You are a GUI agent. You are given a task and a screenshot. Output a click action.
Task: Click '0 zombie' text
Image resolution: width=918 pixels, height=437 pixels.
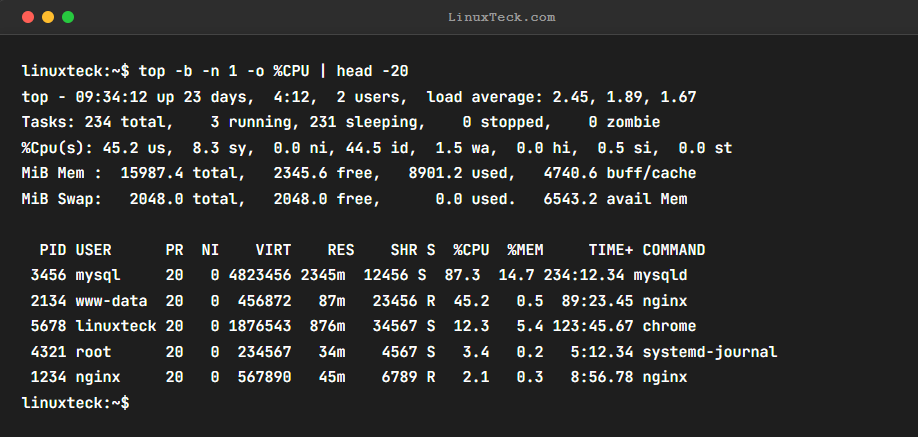tap(624, 122)
